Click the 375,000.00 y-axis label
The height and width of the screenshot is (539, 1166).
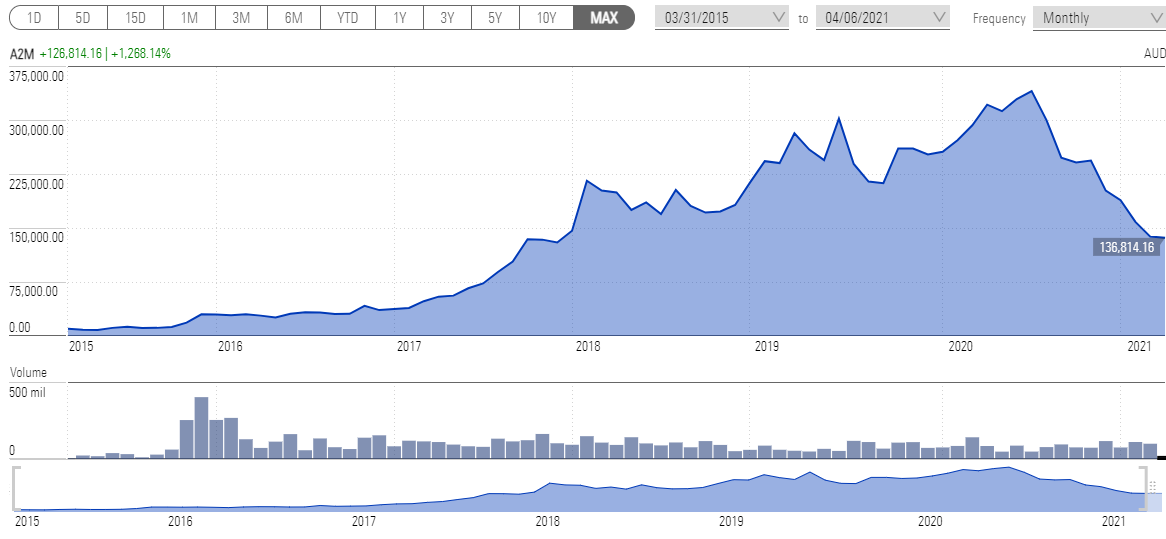click(x=36, y=76)
